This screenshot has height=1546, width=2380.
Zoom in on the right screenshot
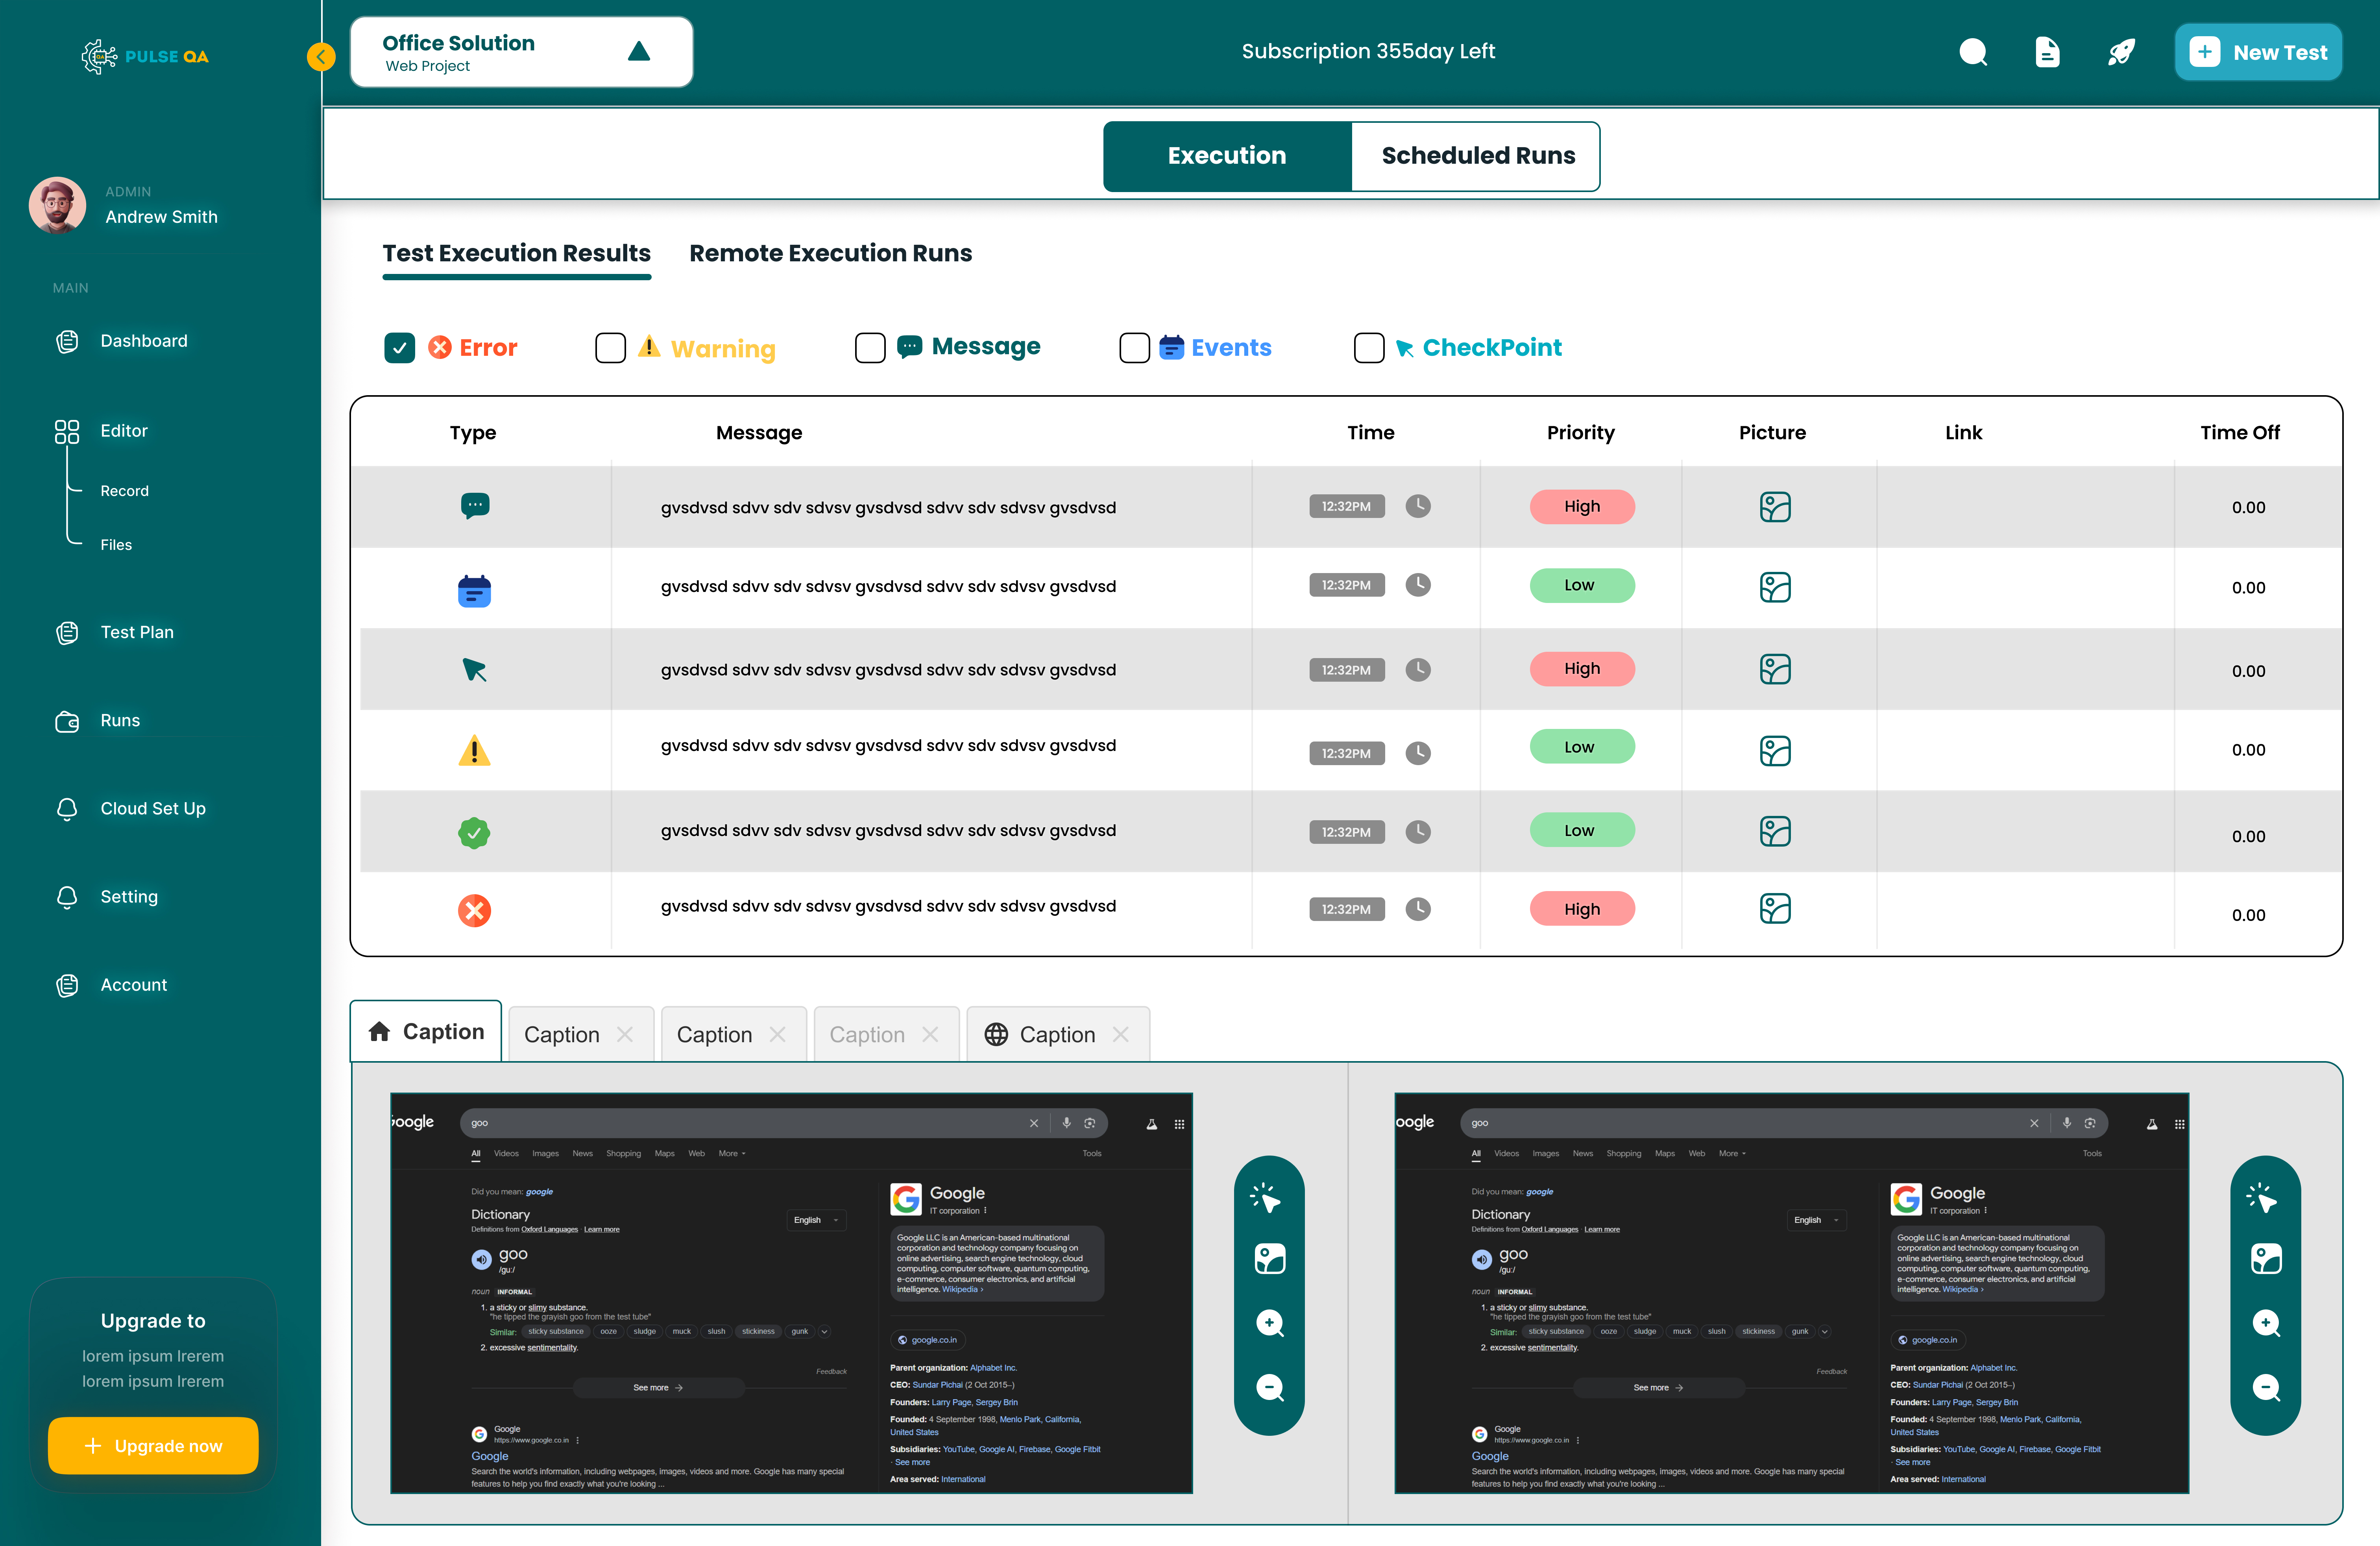[2266, 1323]
